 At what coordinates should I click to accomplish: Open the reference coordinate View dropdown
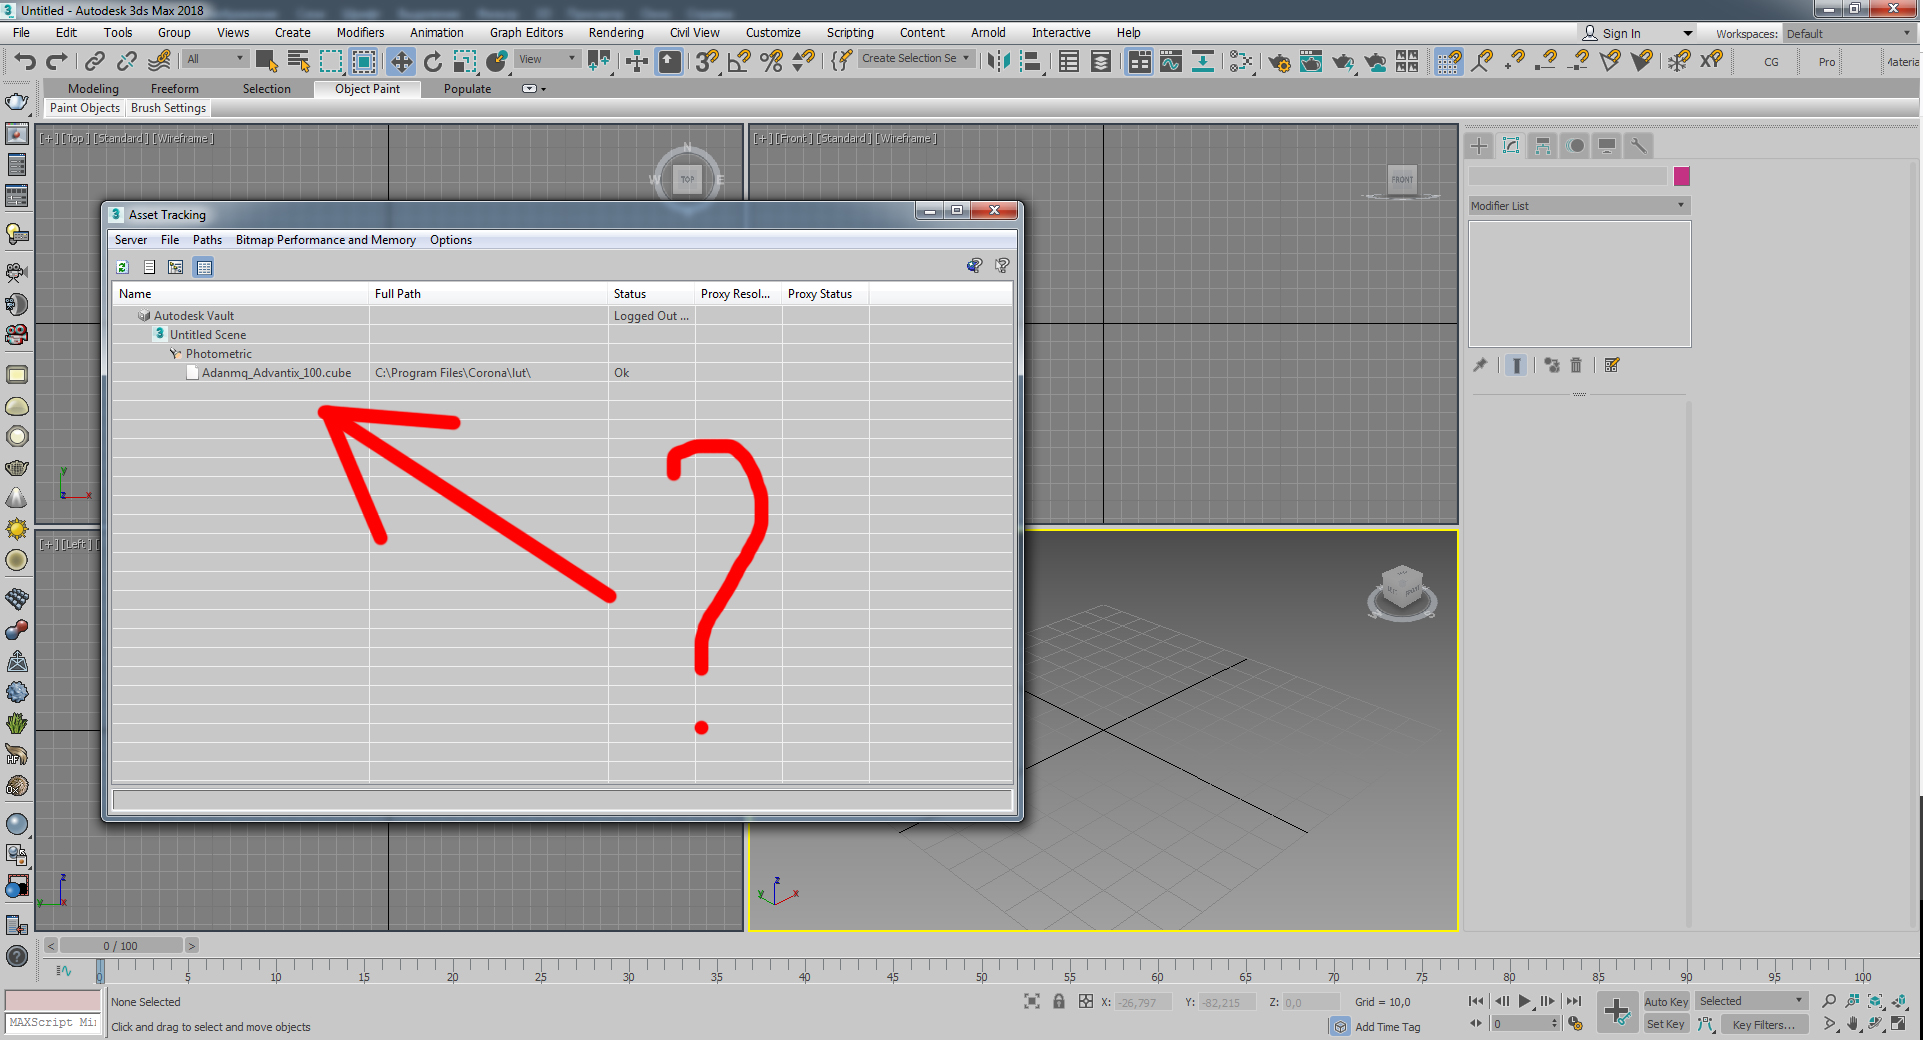click(x=547, y=59)
